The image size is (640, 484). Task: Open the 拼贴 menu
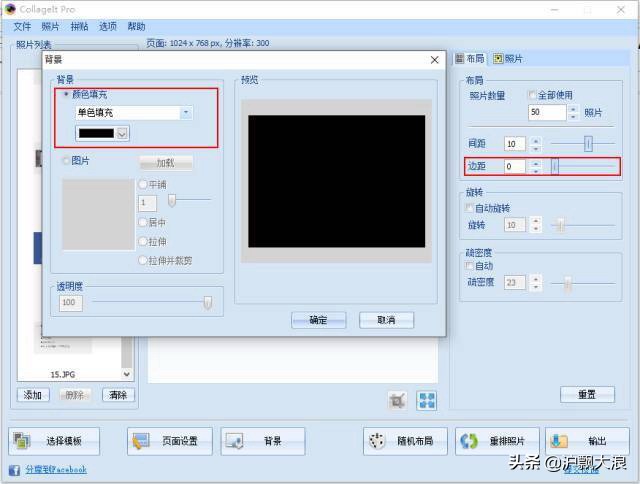pyautogui.click(x=79, y=27)
